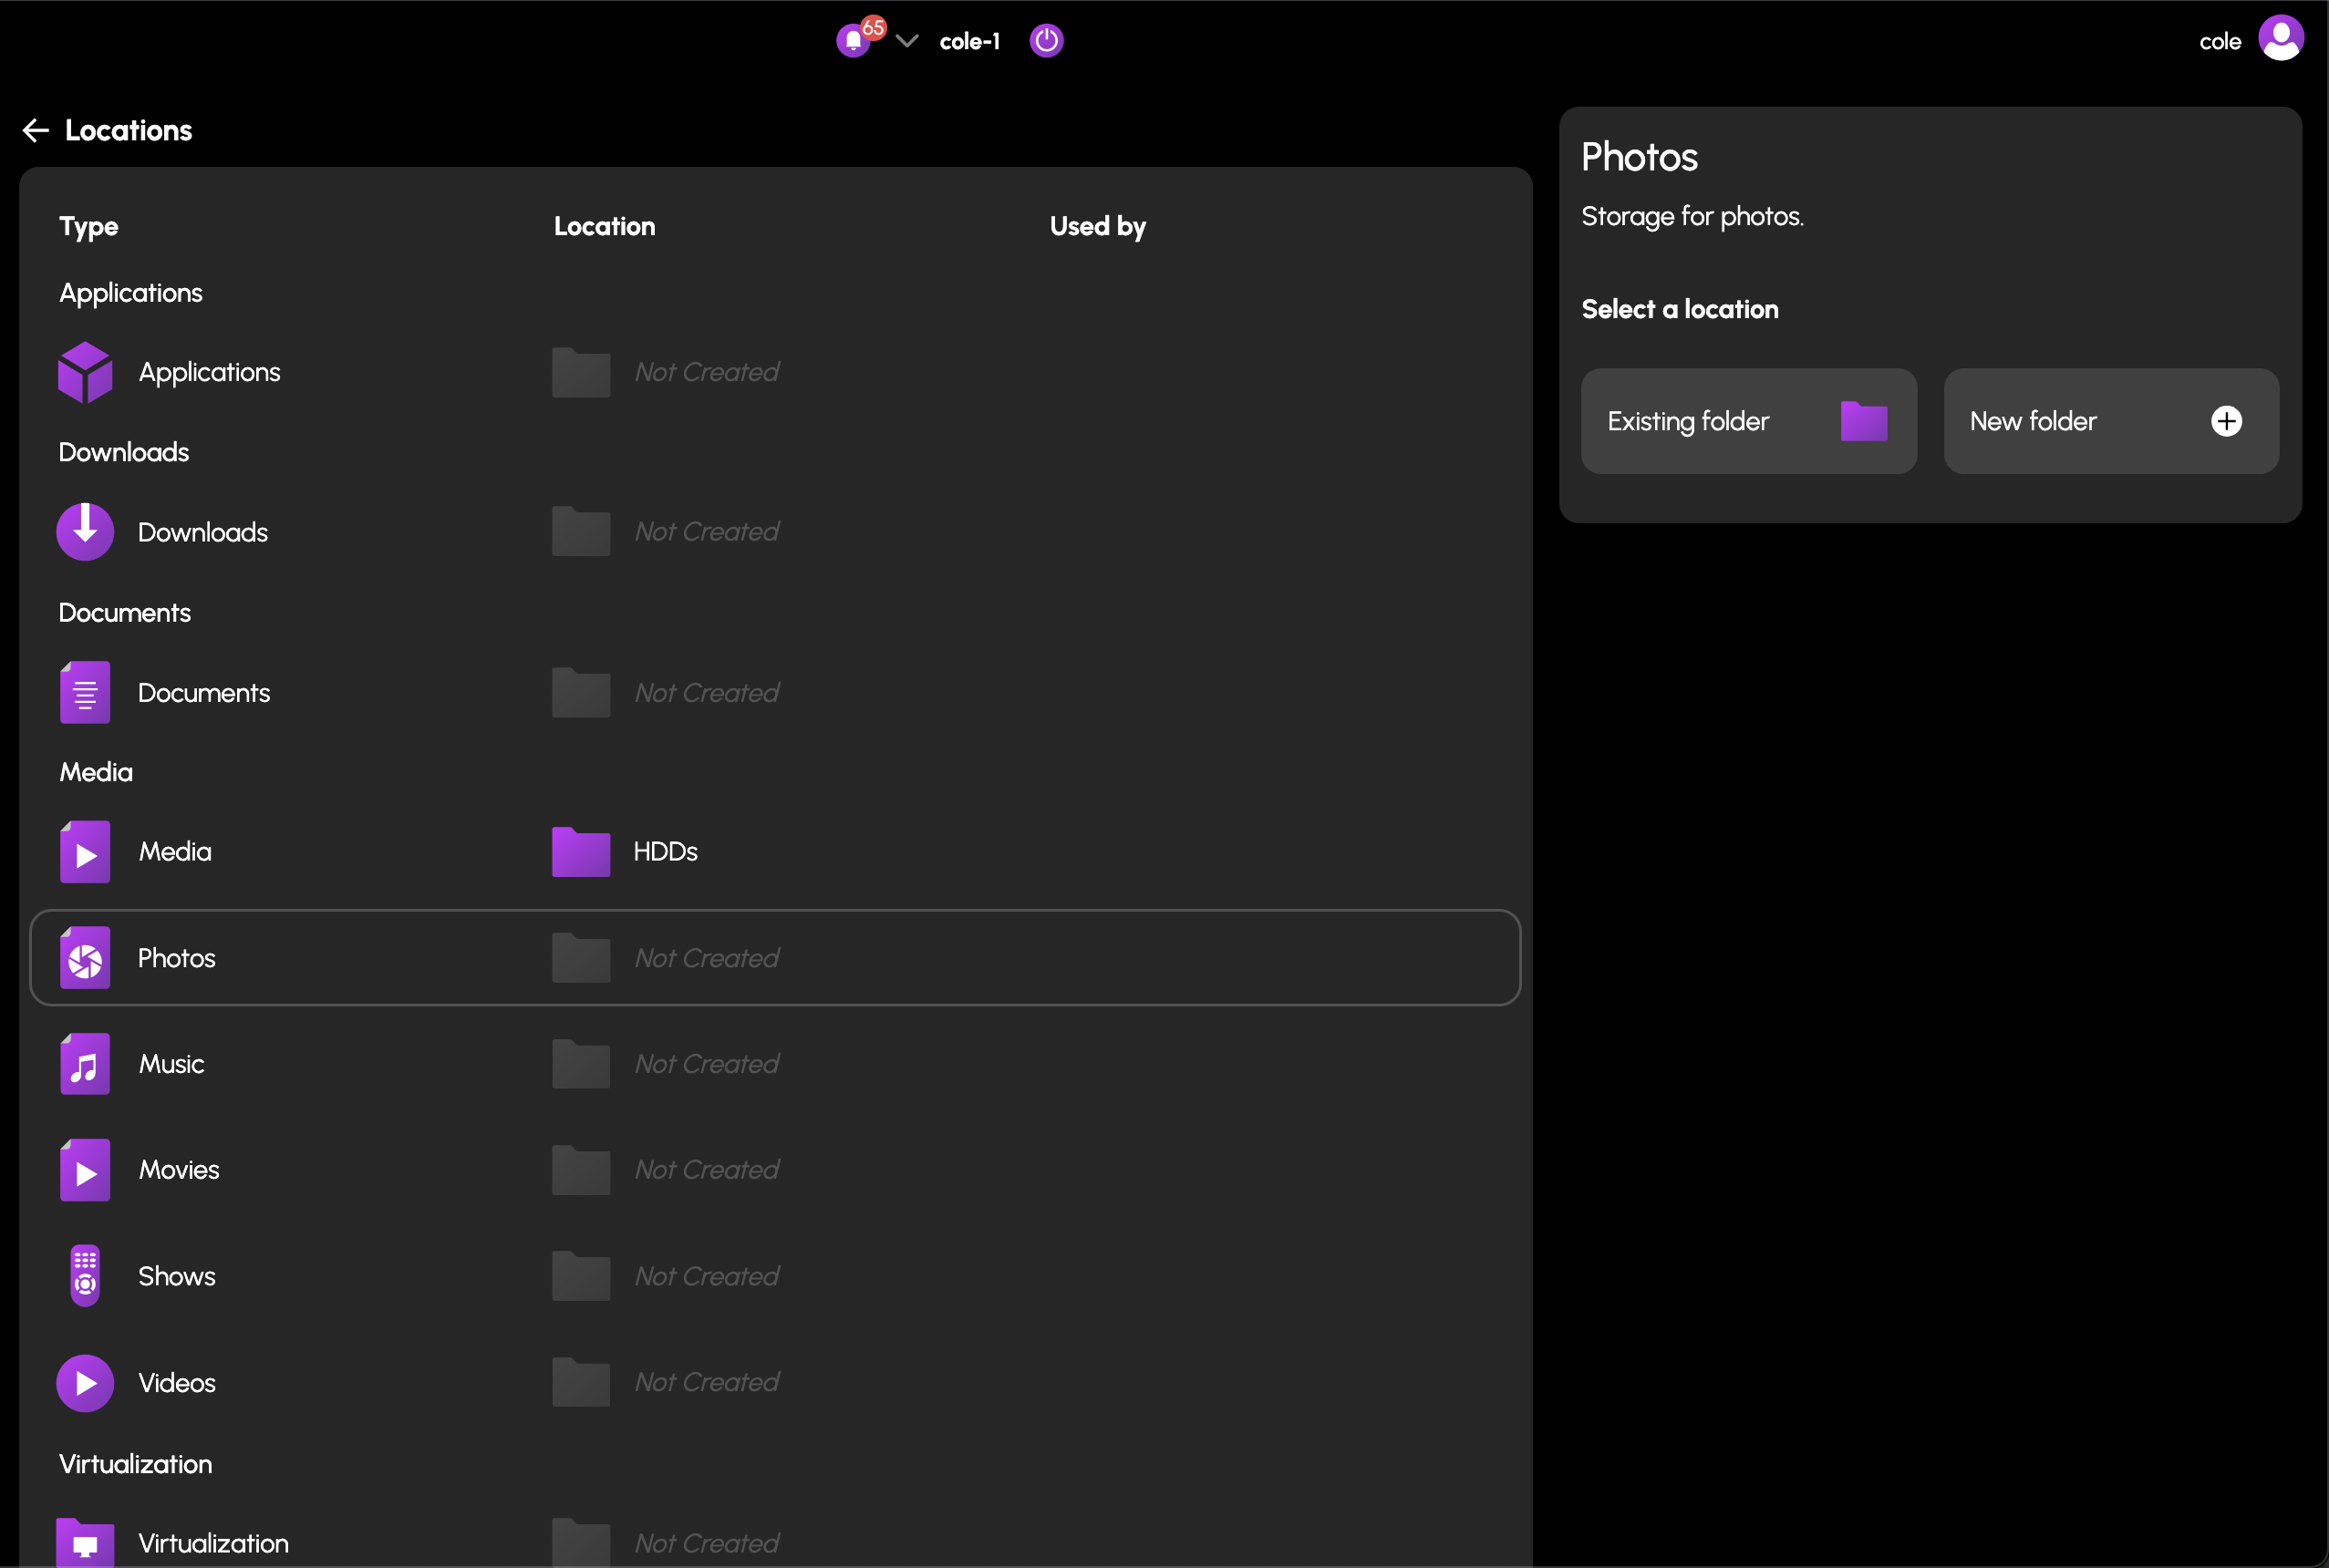Select the Media play icon

coord(84,851)
